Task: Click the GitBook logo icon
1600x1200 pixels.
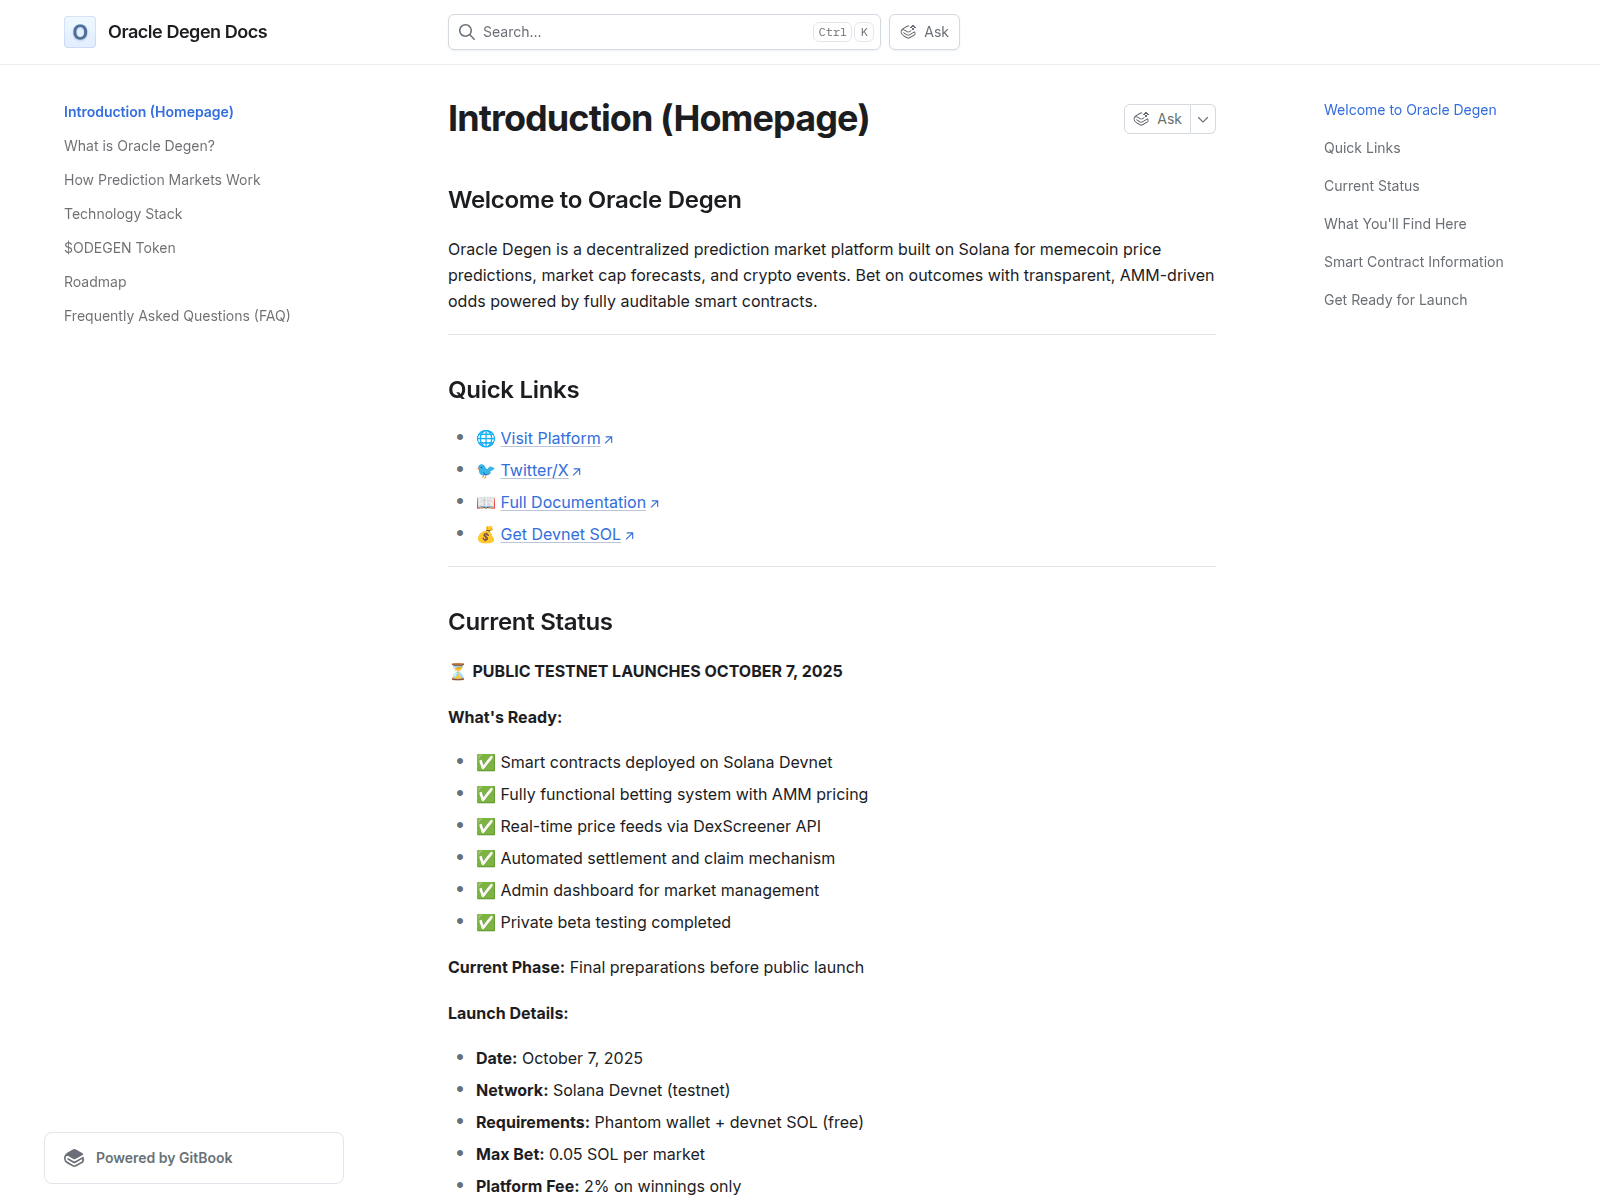Action: [x=74, y=1158]
